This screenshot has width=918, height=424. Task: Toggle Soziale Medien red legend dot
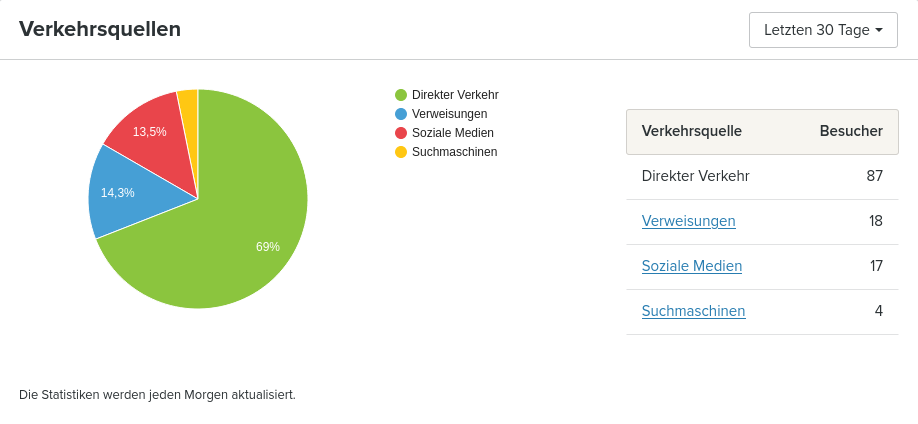pos(401,133)
